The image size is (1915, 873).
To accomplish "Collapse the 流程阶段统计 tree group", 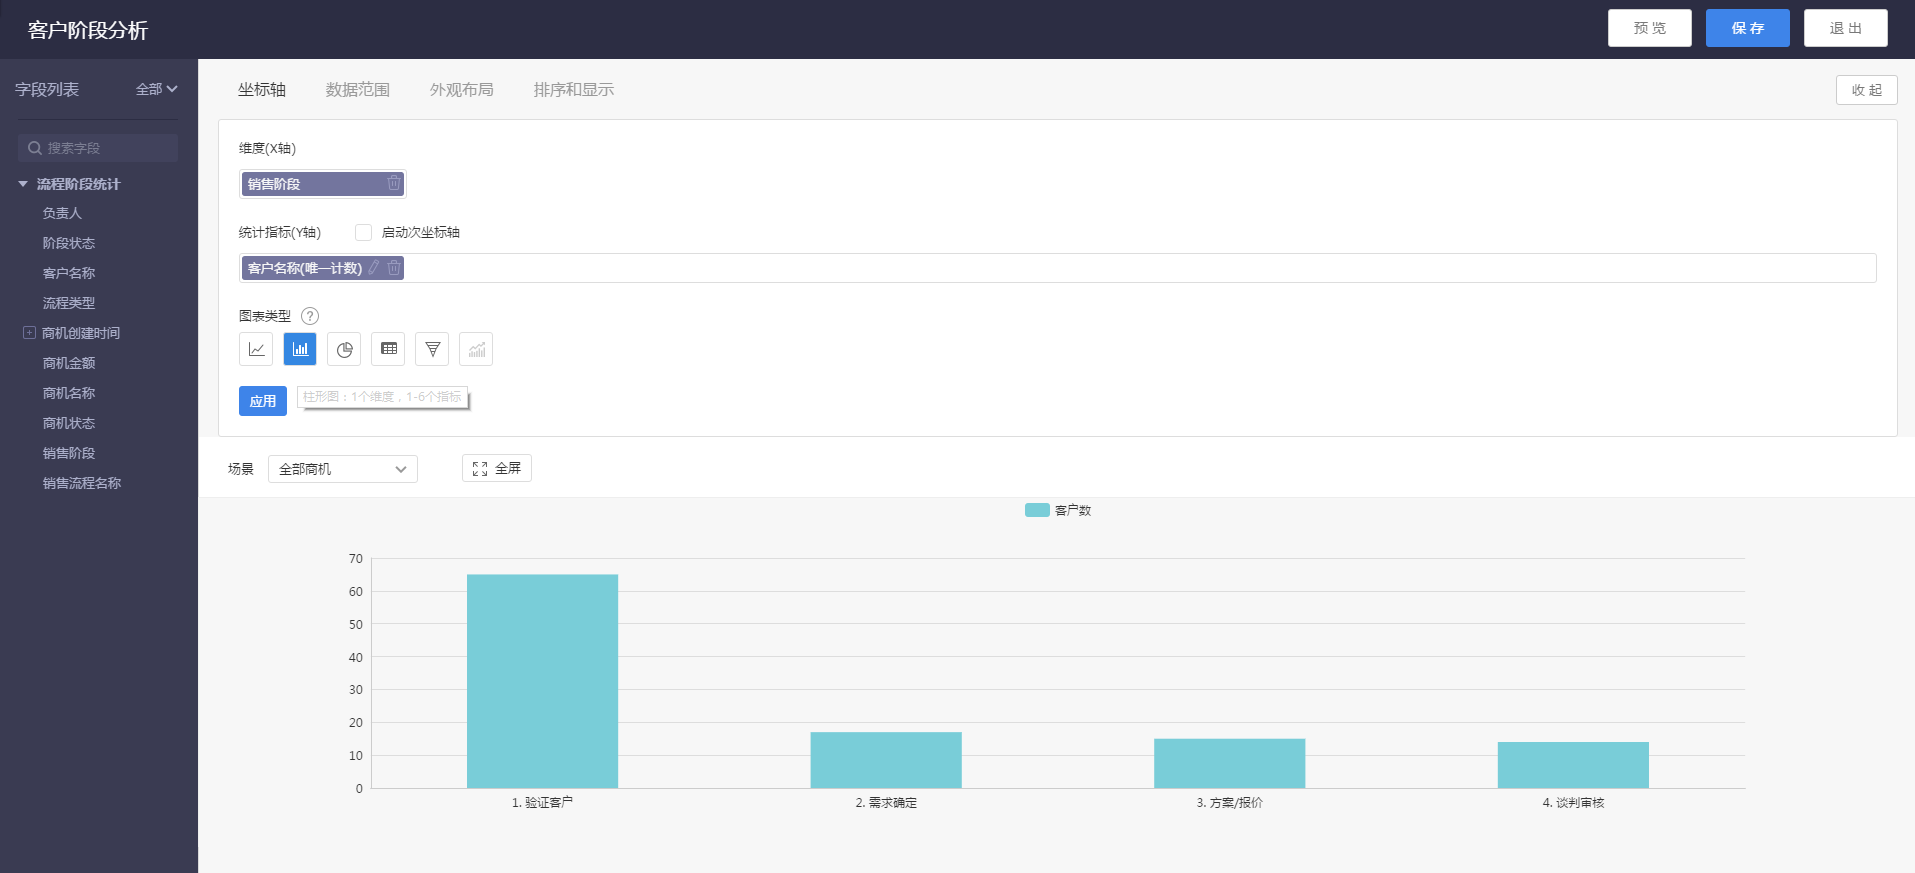I will click(23, 184).
